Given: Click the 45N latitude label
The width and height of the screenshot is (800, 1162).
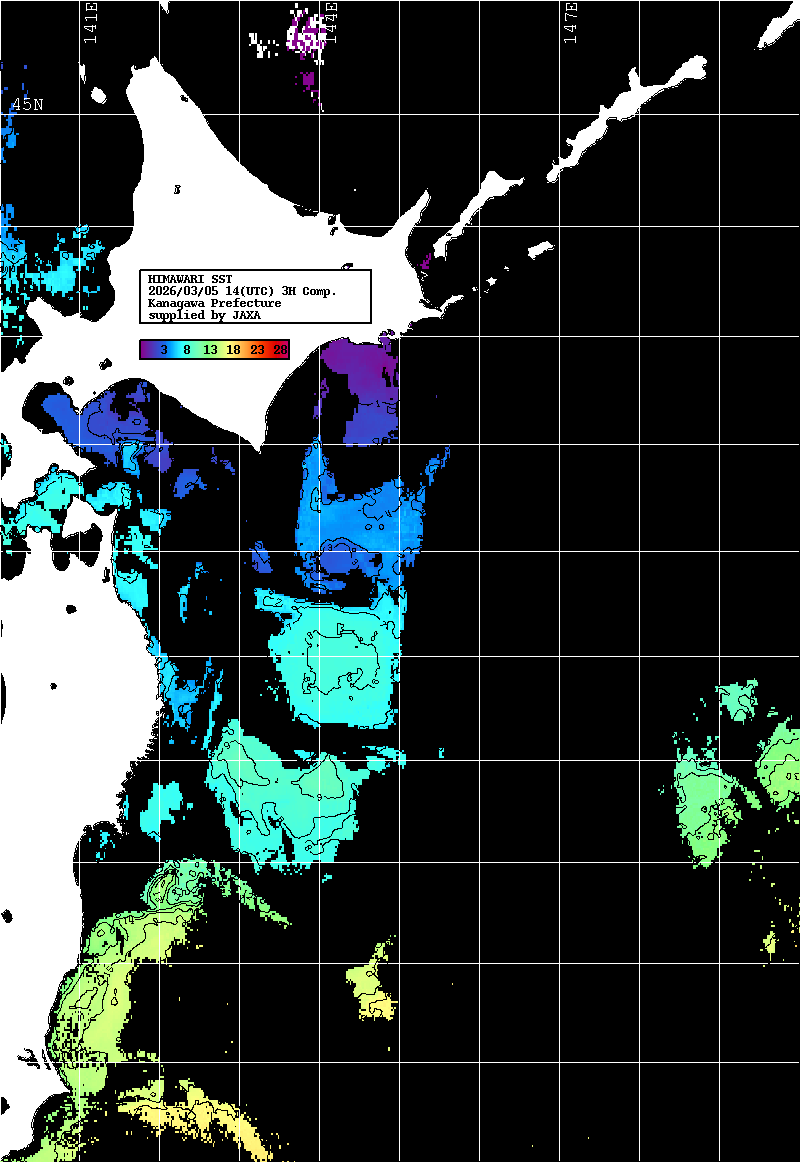Looking at the screenshot, I should [27, 104].
